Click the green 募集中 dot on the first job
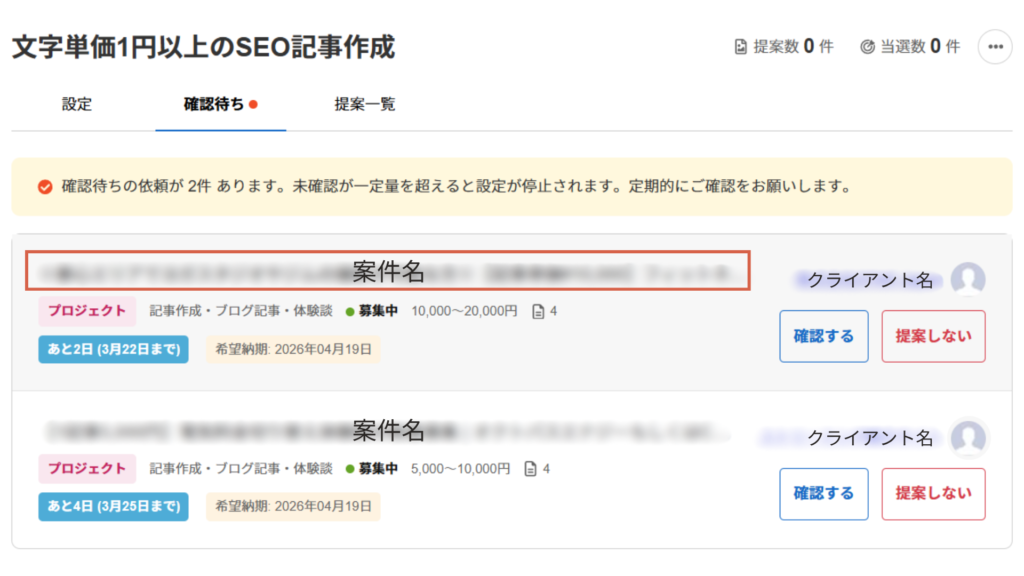This screenshot has width=1024, height=576. (350, 312)
